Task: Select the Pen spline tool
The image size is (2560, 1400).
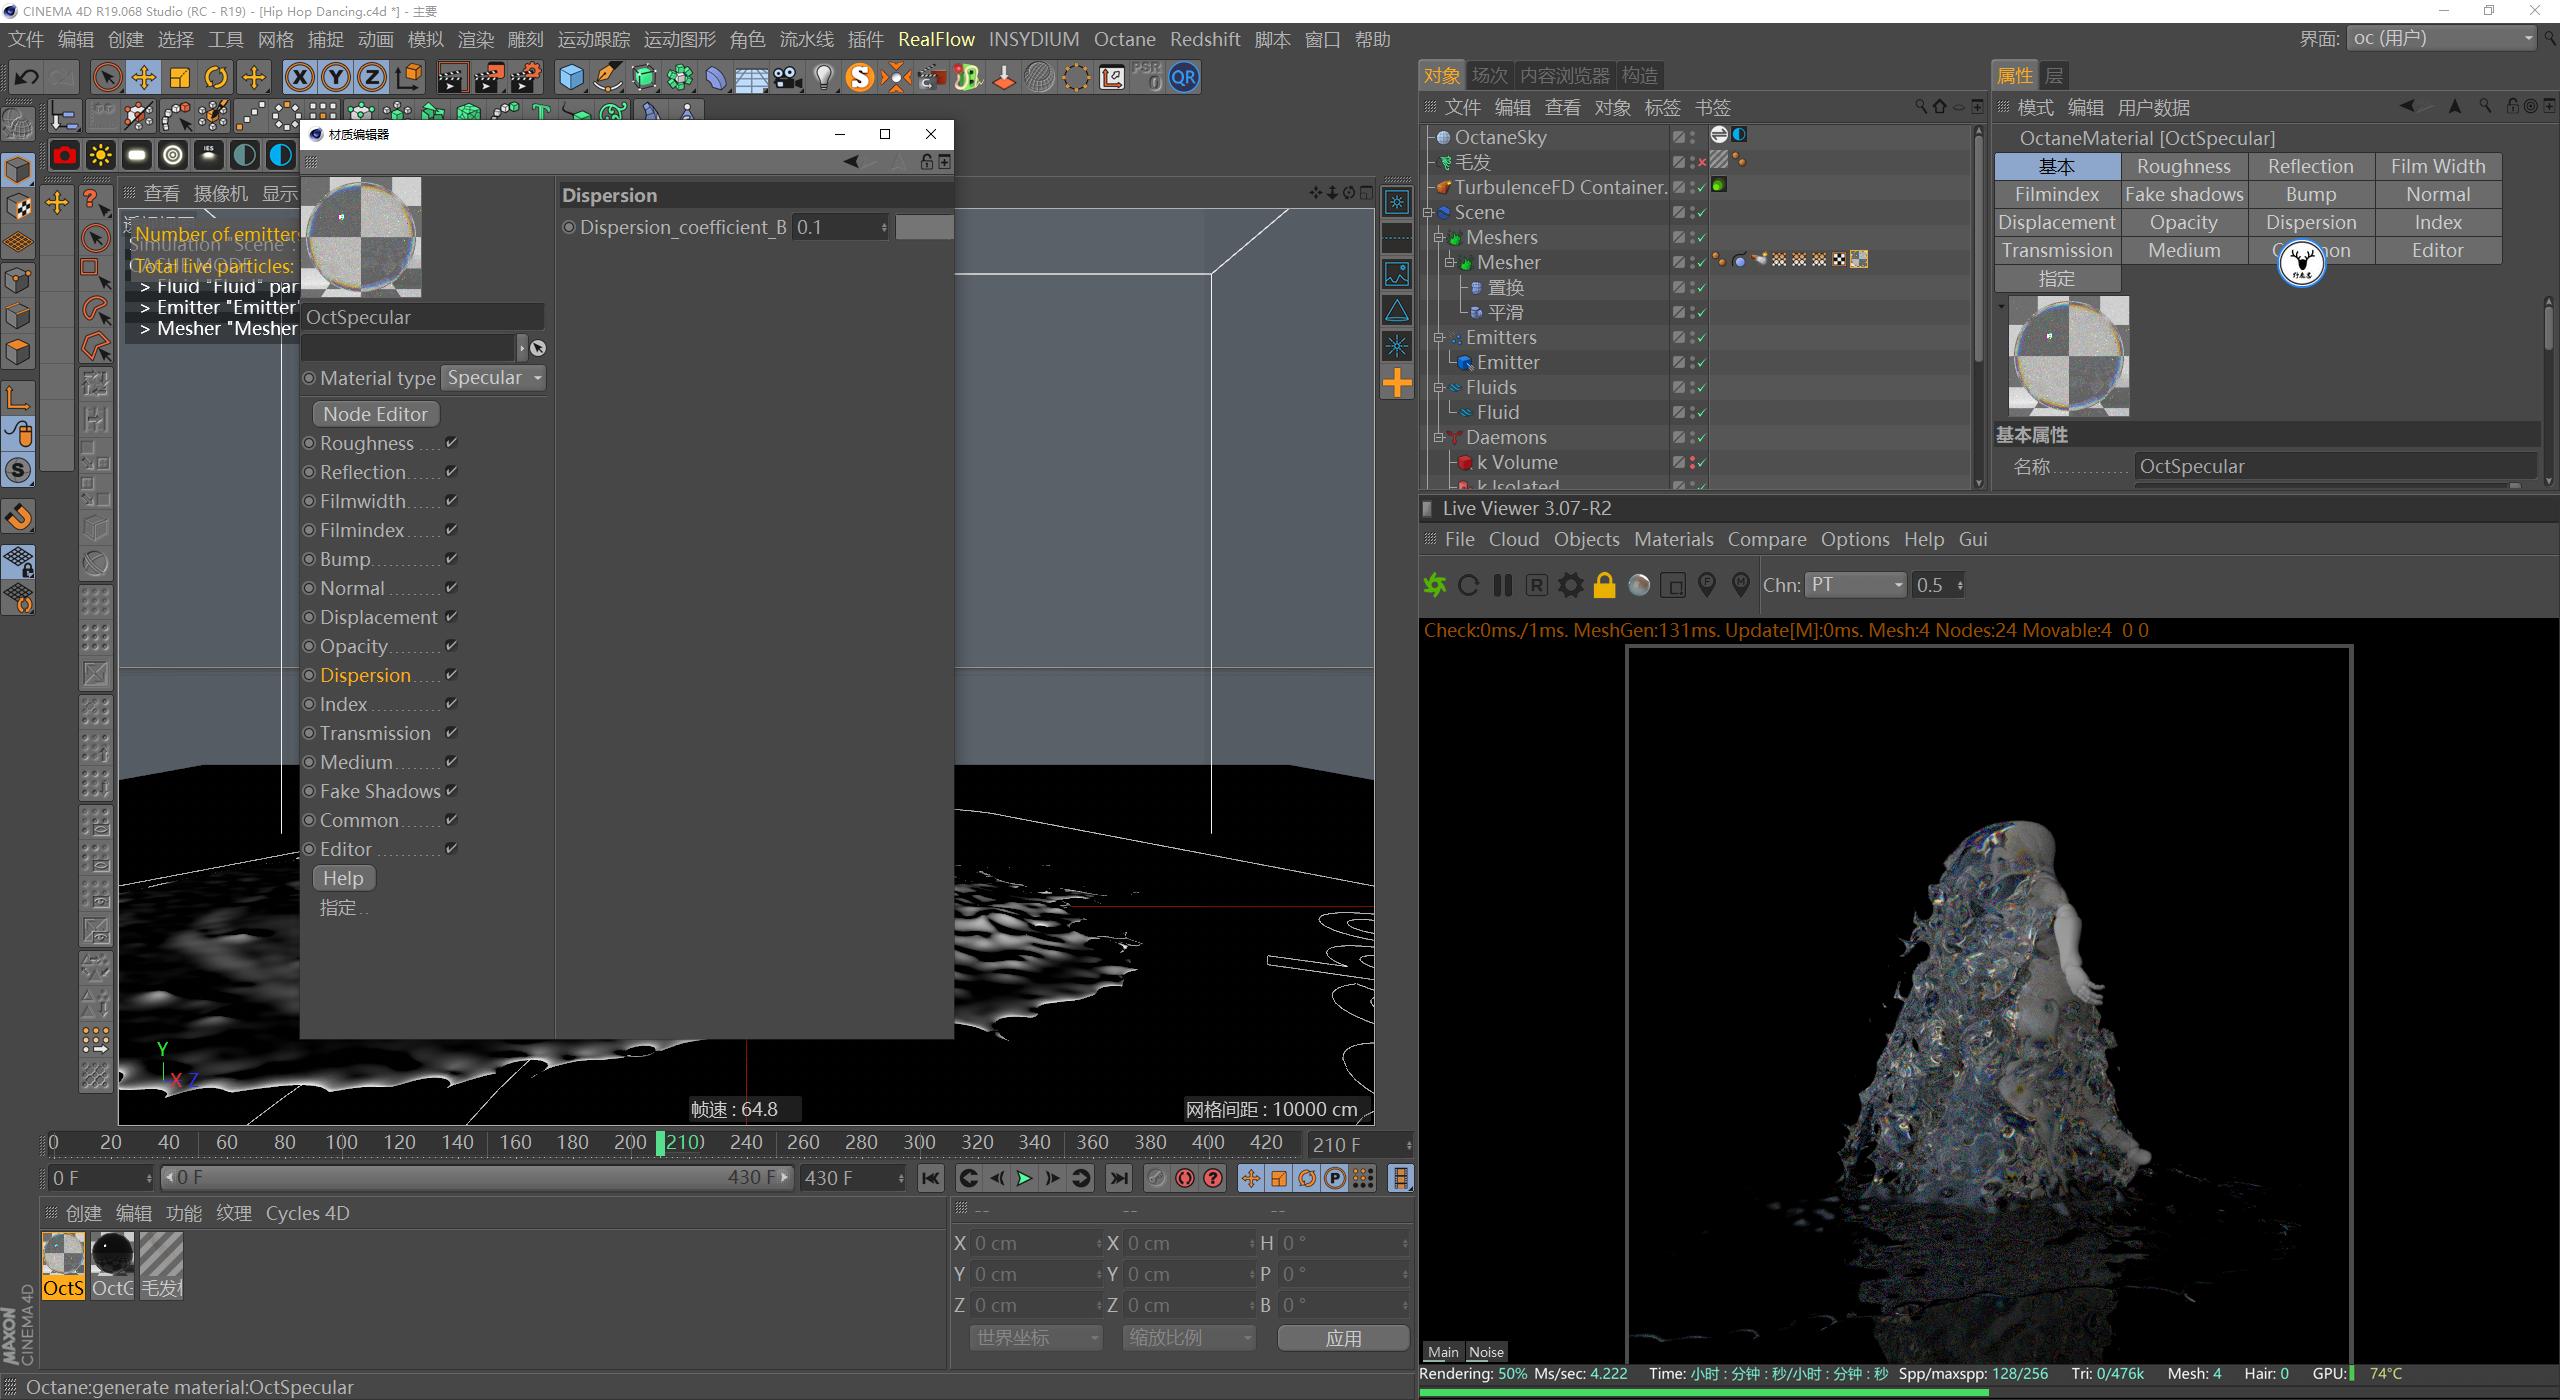Action: 607,77
